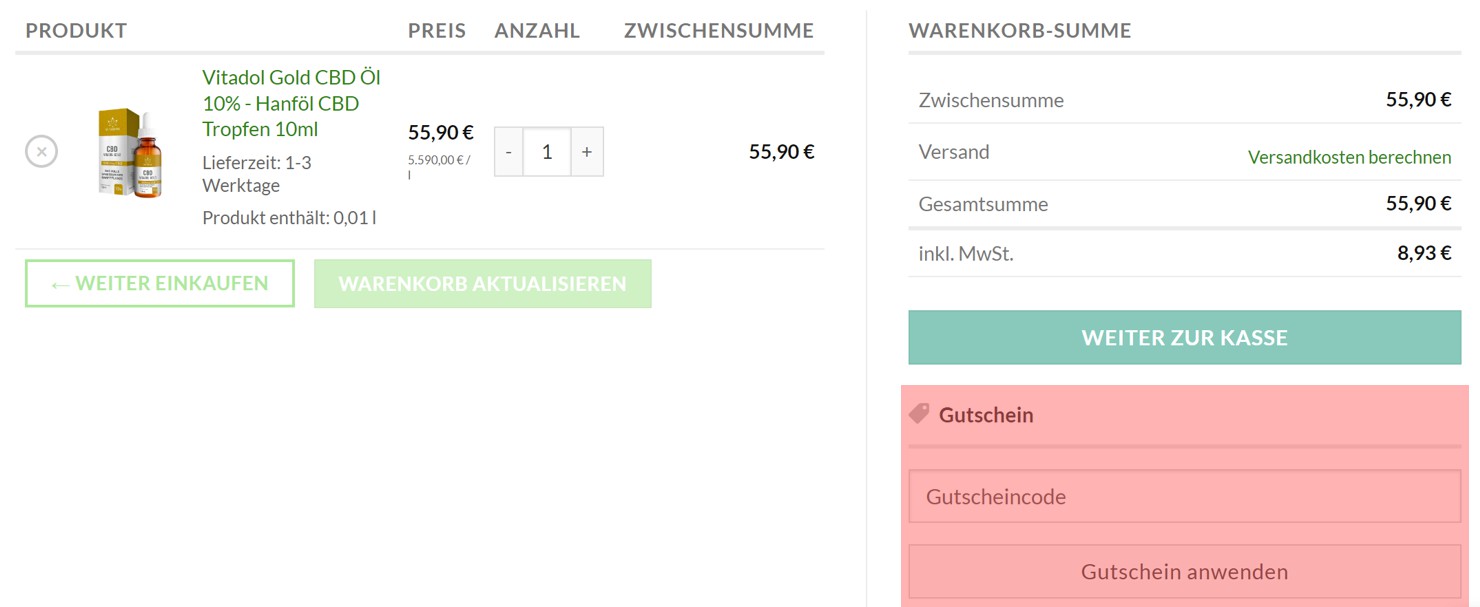1480x607 pixels.
Task: Select the Produkt column header
Action: (x=76, y=31)
